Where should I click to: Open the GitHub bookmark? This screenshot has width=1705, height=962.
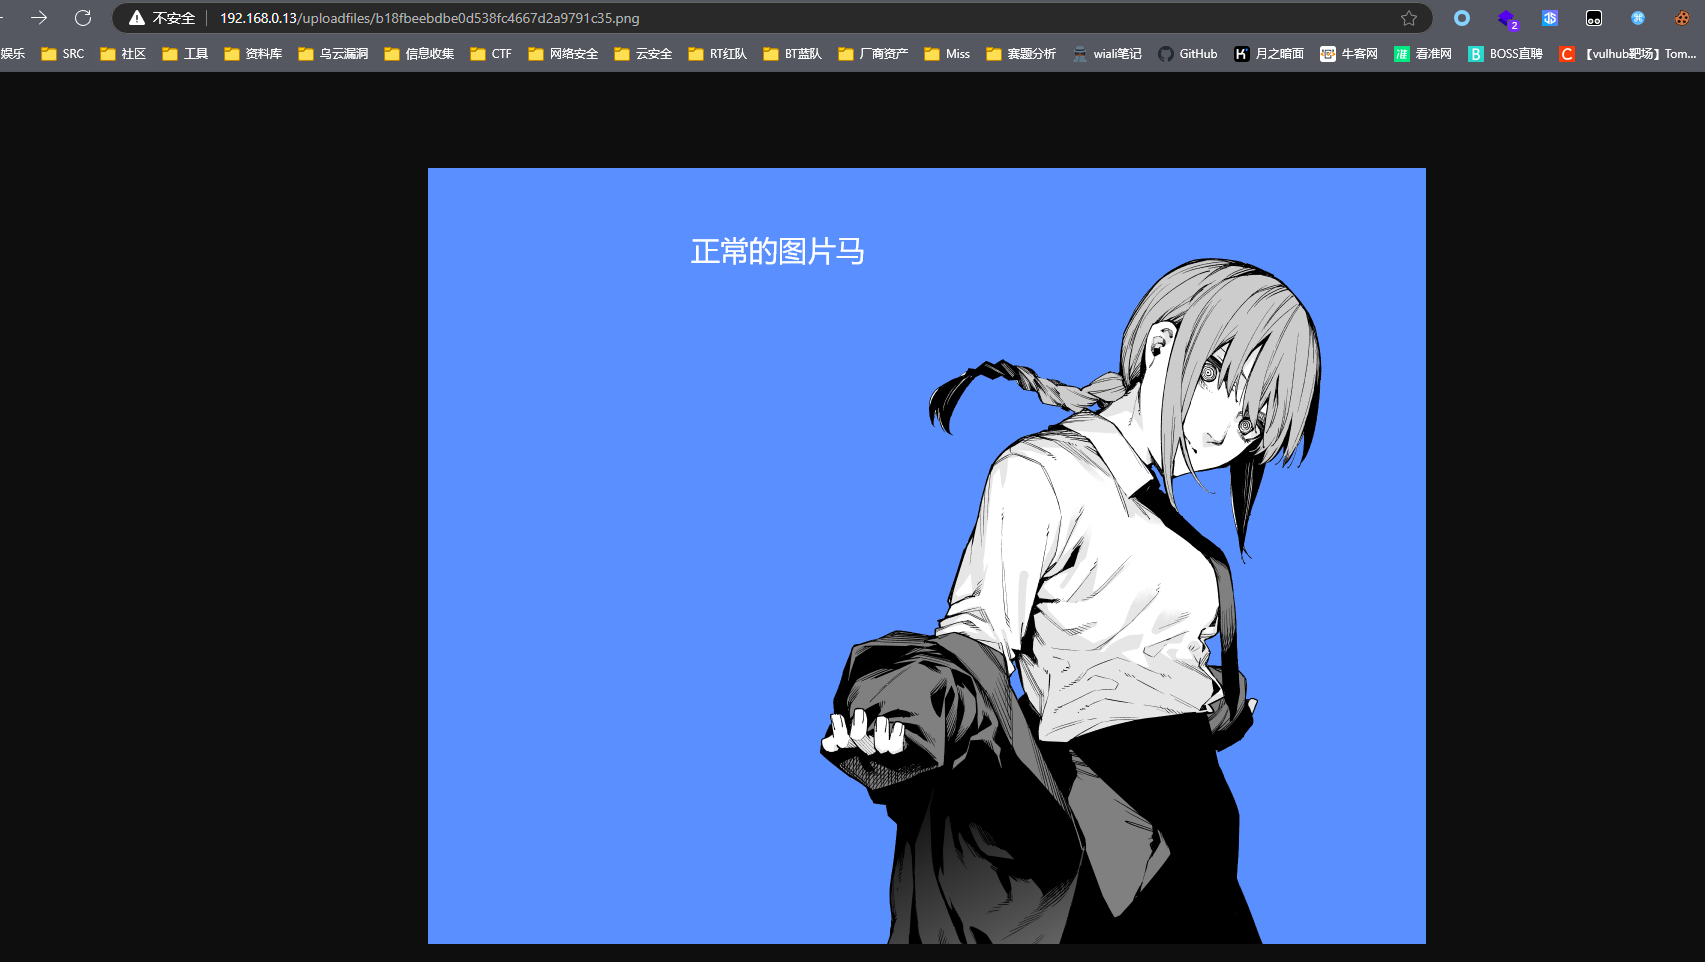point(1188,54)
